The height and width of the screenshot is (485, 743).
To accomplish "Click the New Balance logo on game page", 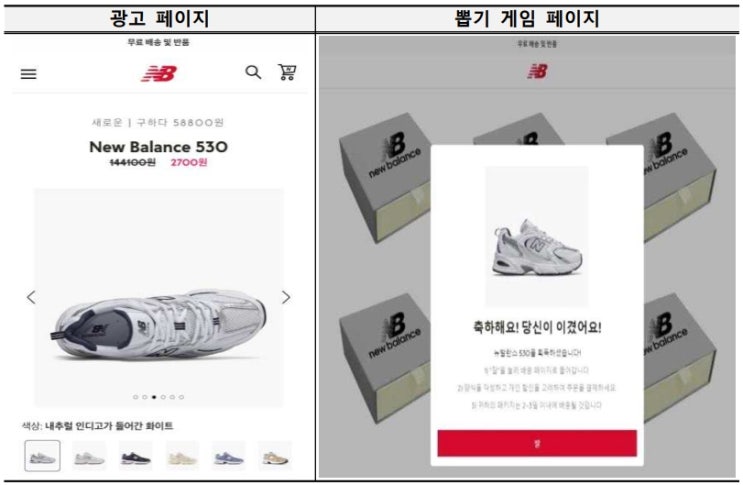I will click(x=537, y=71).
